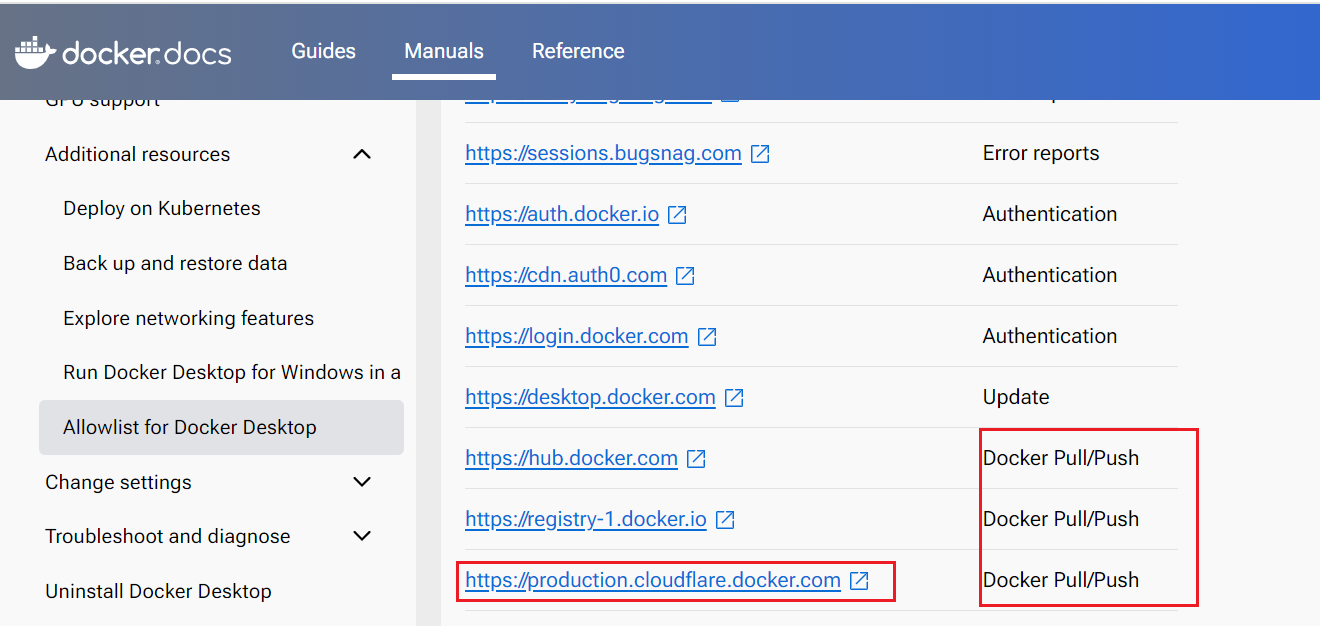
Task: Expand Troubleshoot and diagnose section
Action: tap(362, 536)
